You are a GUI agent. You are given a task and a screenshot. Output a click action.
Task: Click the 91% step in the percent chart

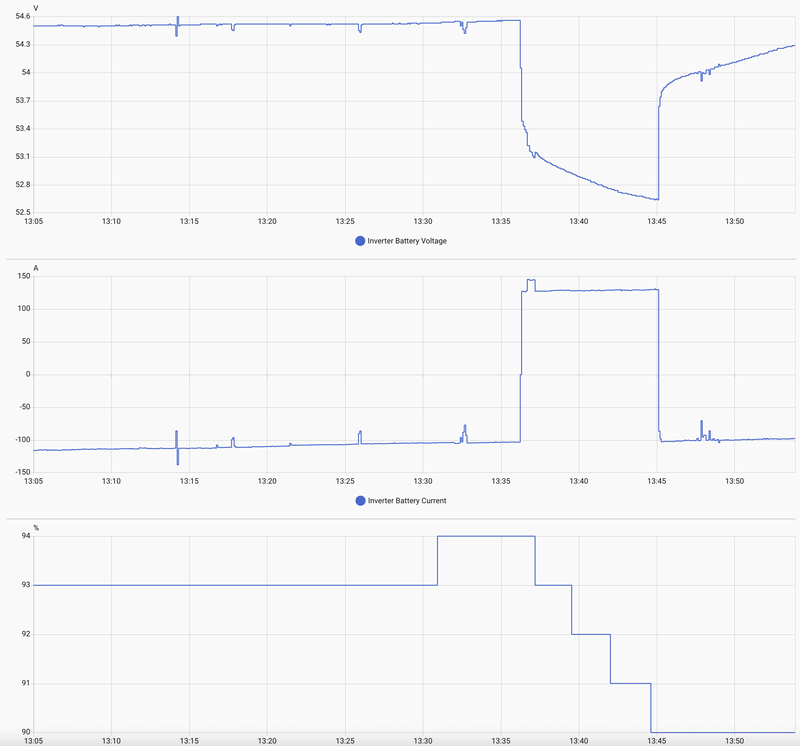pos(631,683)
